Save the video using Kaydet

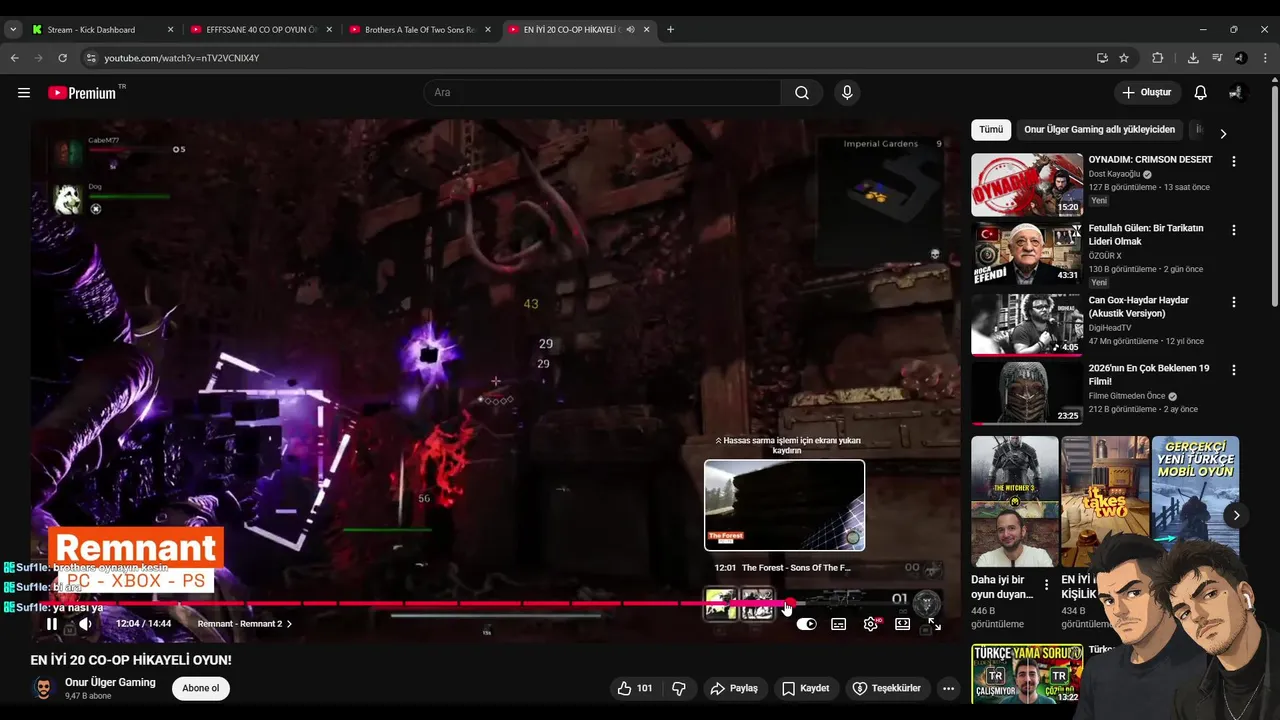click(x=805, y=688)
